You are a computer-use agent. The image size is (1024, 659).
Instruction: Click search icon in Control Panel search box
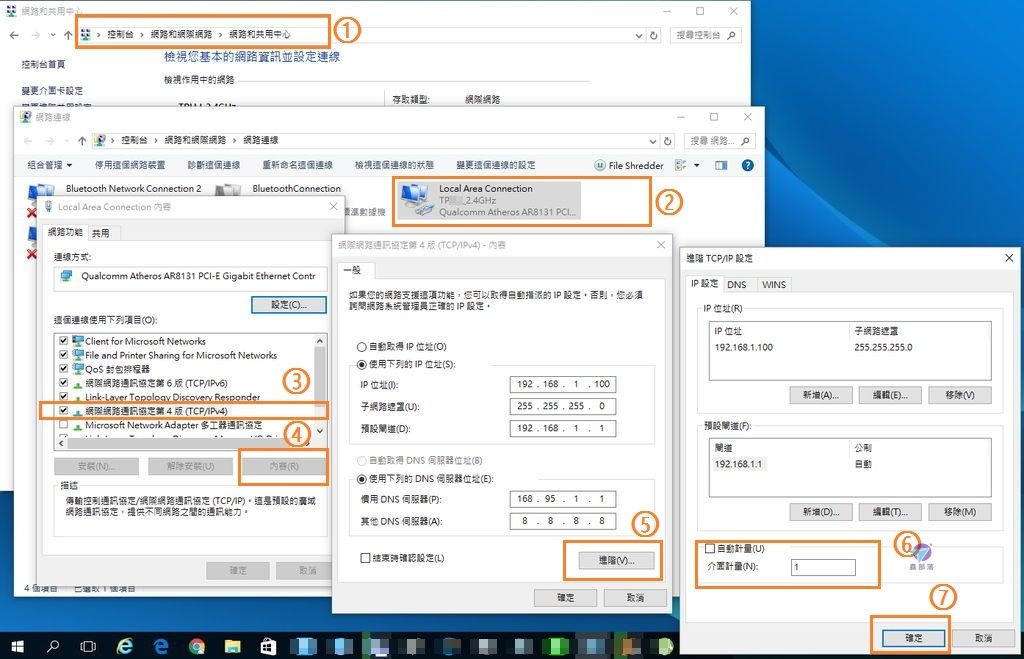[731, 35]
